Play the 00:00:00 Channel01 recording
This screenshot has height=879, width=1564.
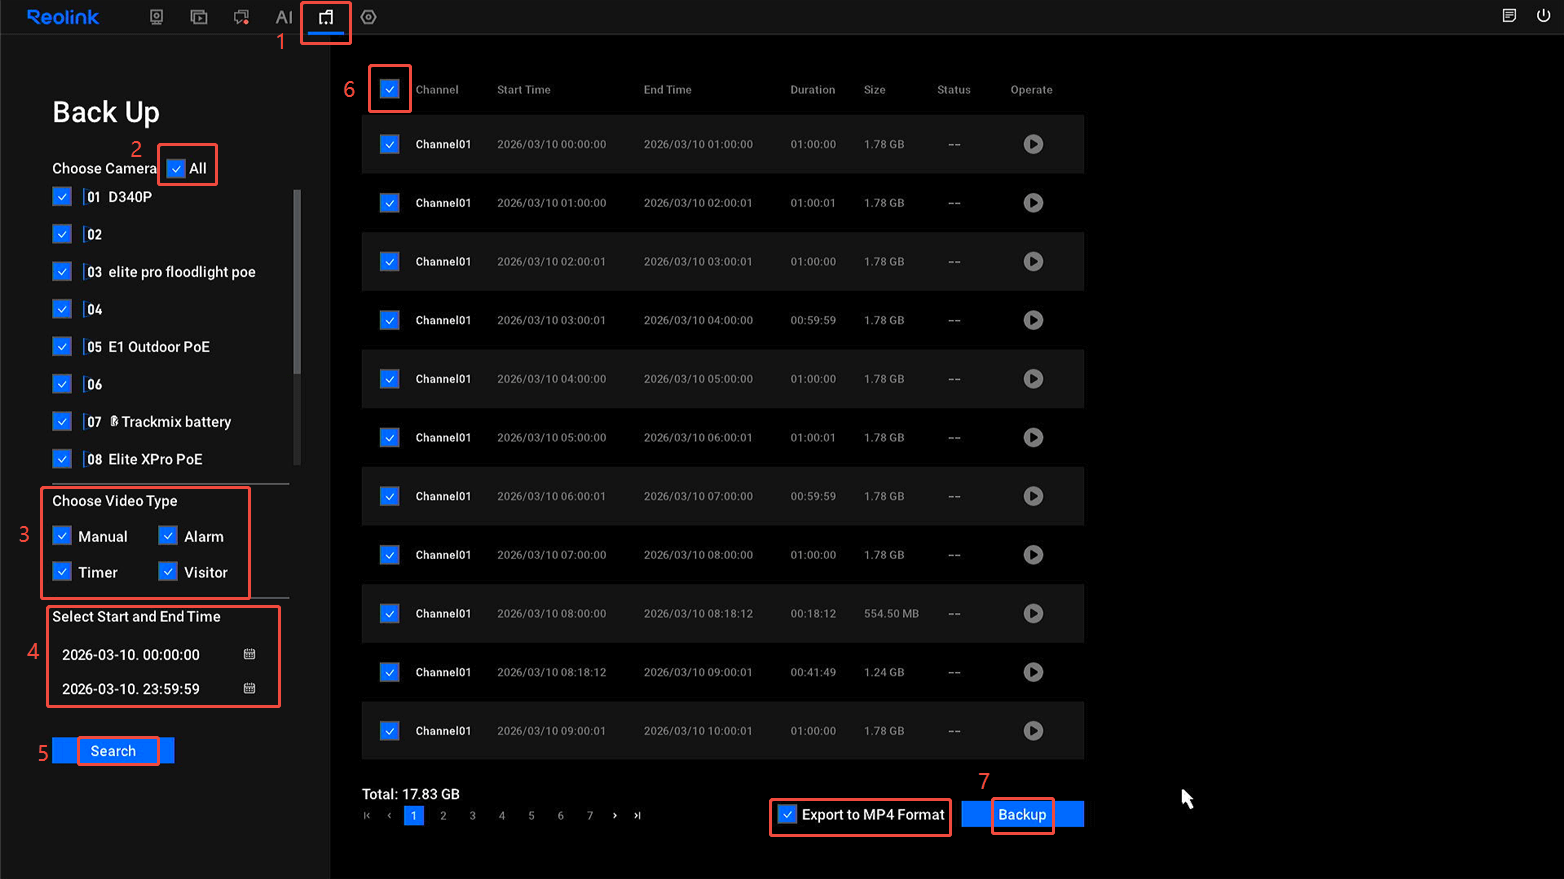[x=1033, y=144]
